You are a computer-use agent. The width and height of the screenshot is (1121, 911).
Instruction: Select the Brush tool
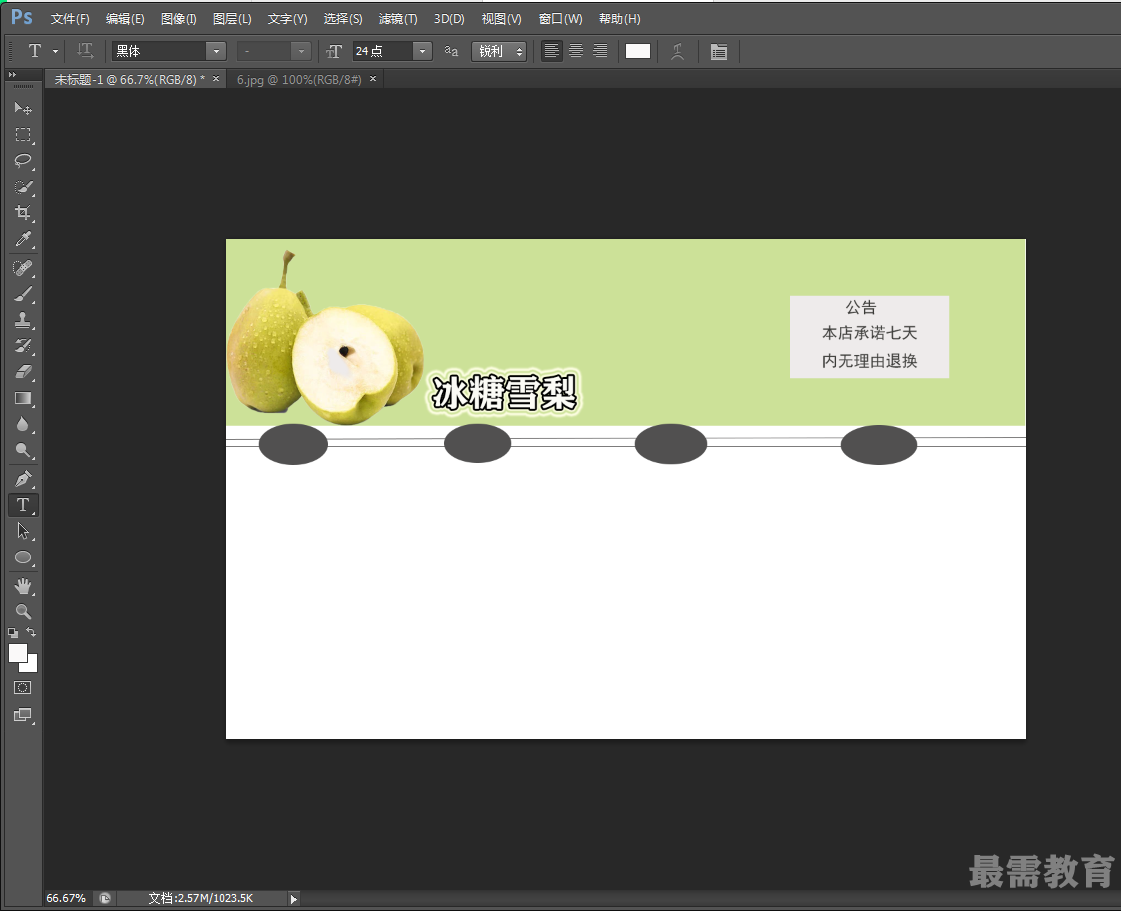[x=23, y=294]
